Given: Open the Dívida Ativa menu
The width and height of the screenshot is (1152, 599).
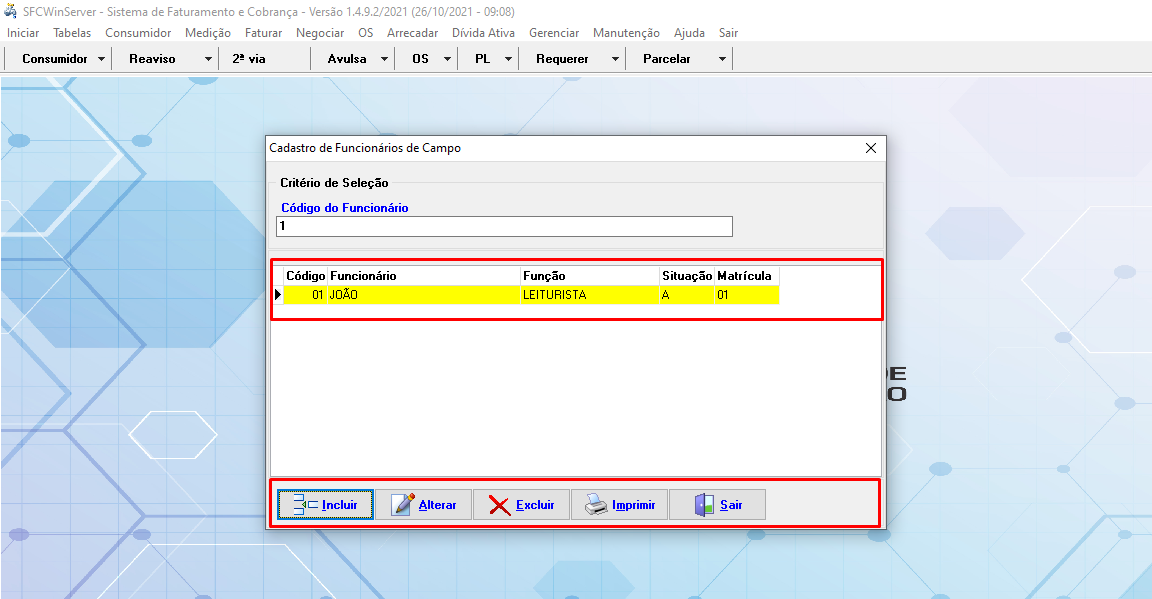Looking at the screenshot, I should tap(483, 33).
